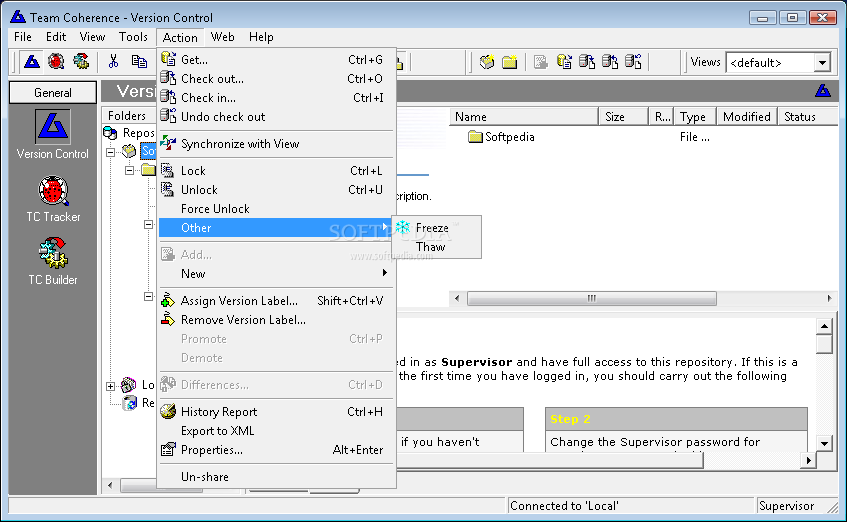Open the Tools menu
The height and width of the screenshot is (522, 847).
point(133,37)
